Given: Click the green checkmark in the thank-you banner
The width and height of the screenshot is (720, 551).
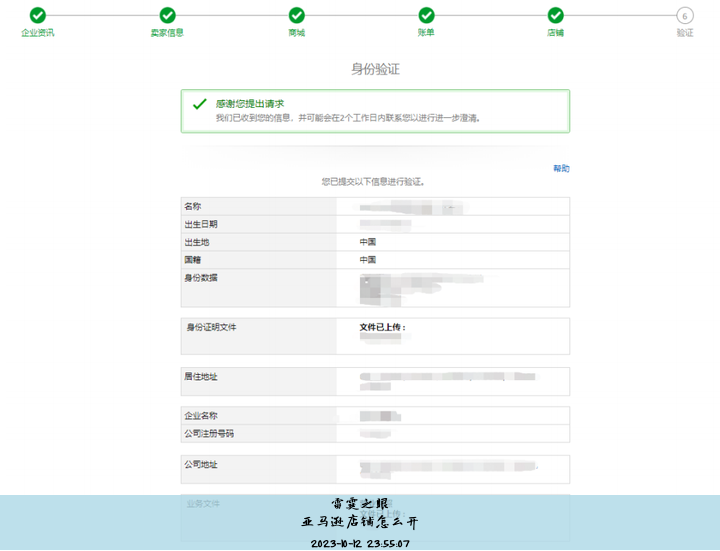Looking at the screenshot, I should point(199,104).
